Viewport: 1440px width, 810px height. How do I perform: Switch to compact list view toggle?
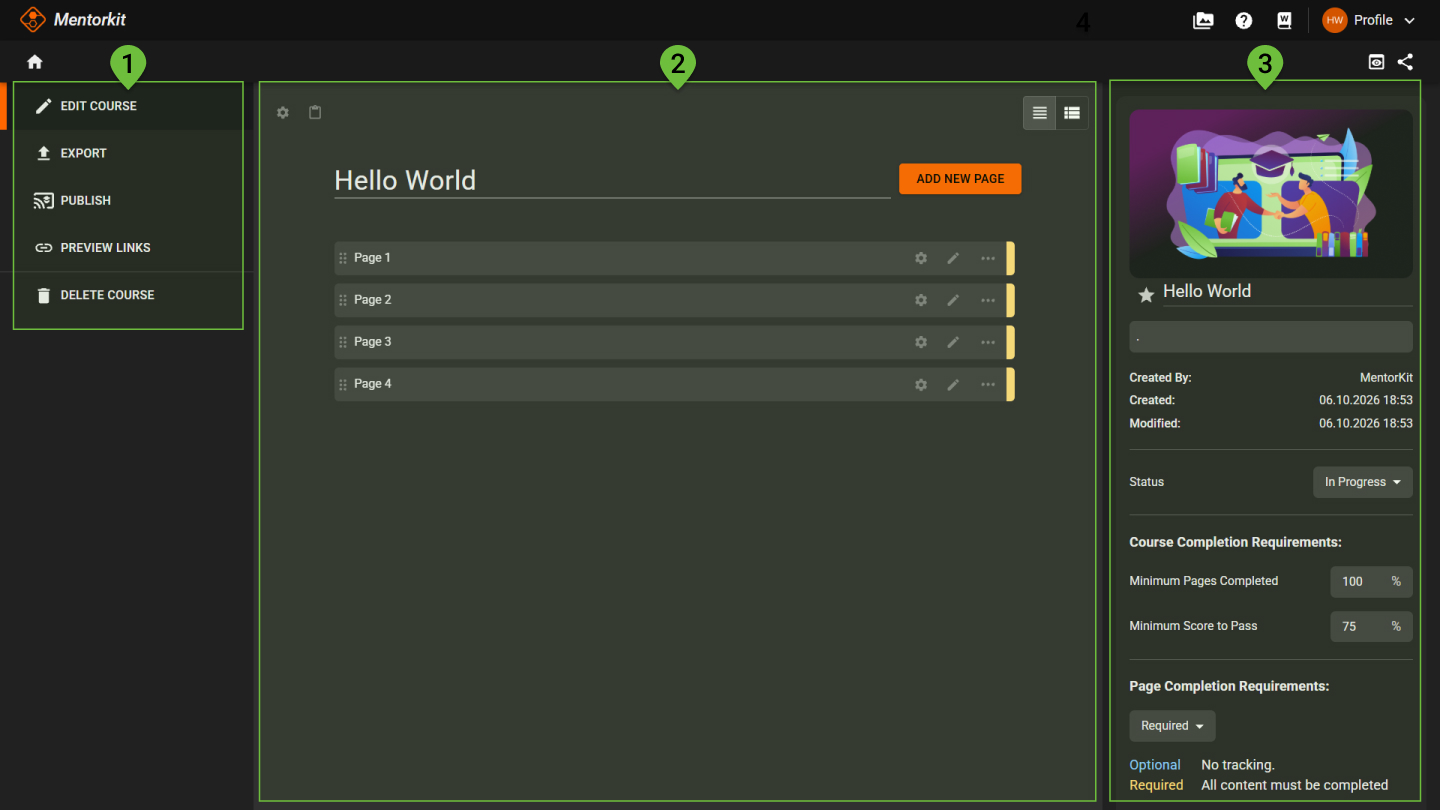(1040, 113)
